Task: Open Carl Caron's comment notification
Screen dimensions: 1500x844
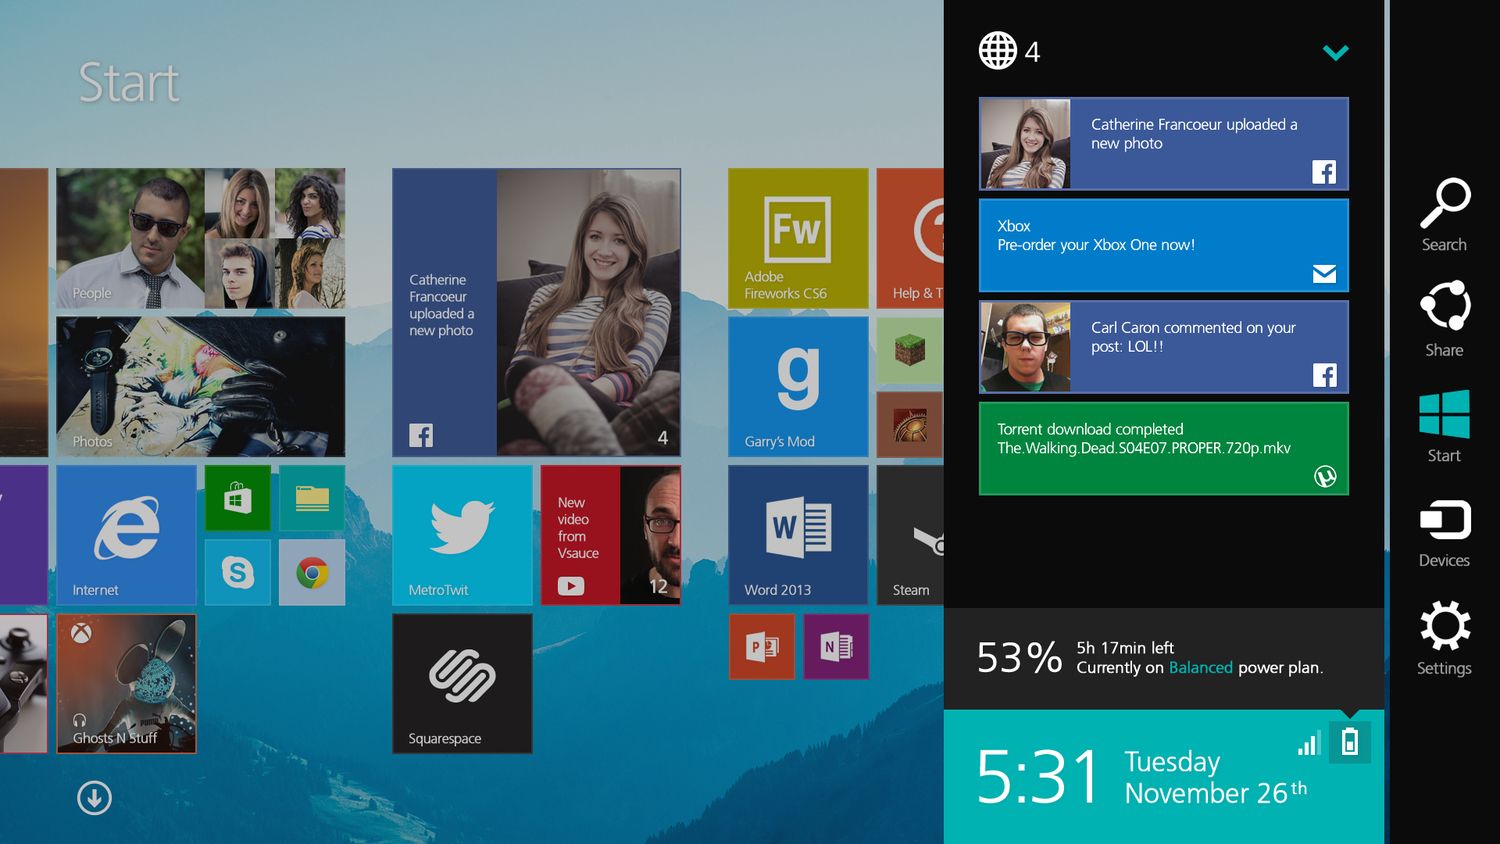Action: coord(1164,347)
